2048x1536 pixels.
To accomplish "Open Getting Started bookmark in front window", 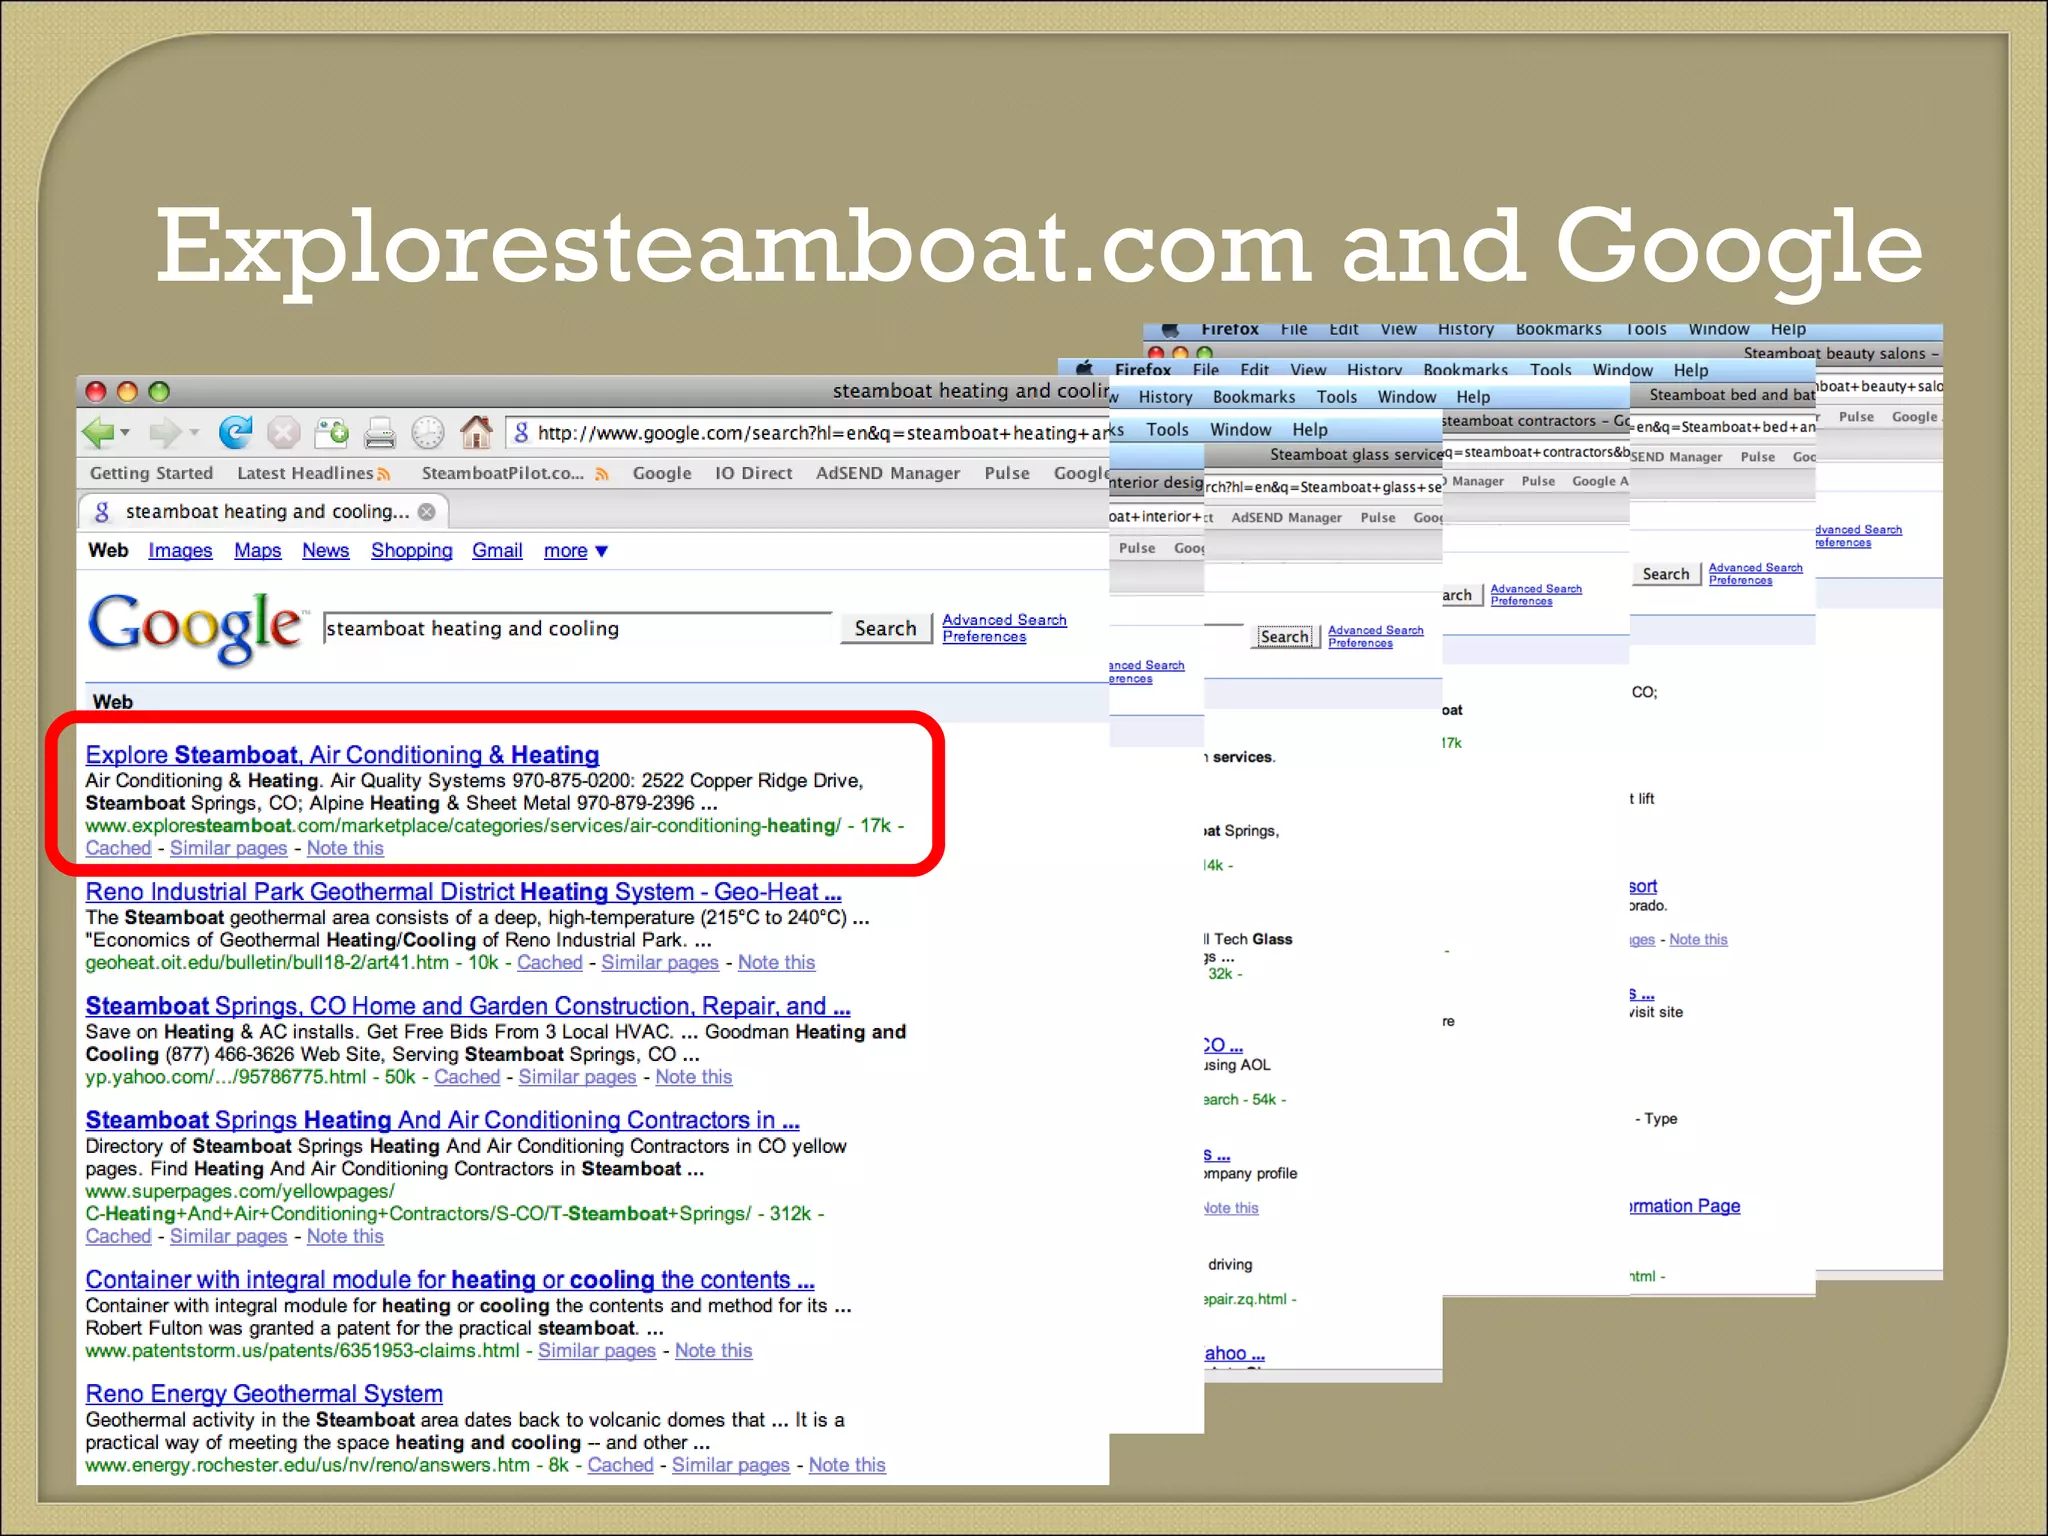I will (151, 473).
